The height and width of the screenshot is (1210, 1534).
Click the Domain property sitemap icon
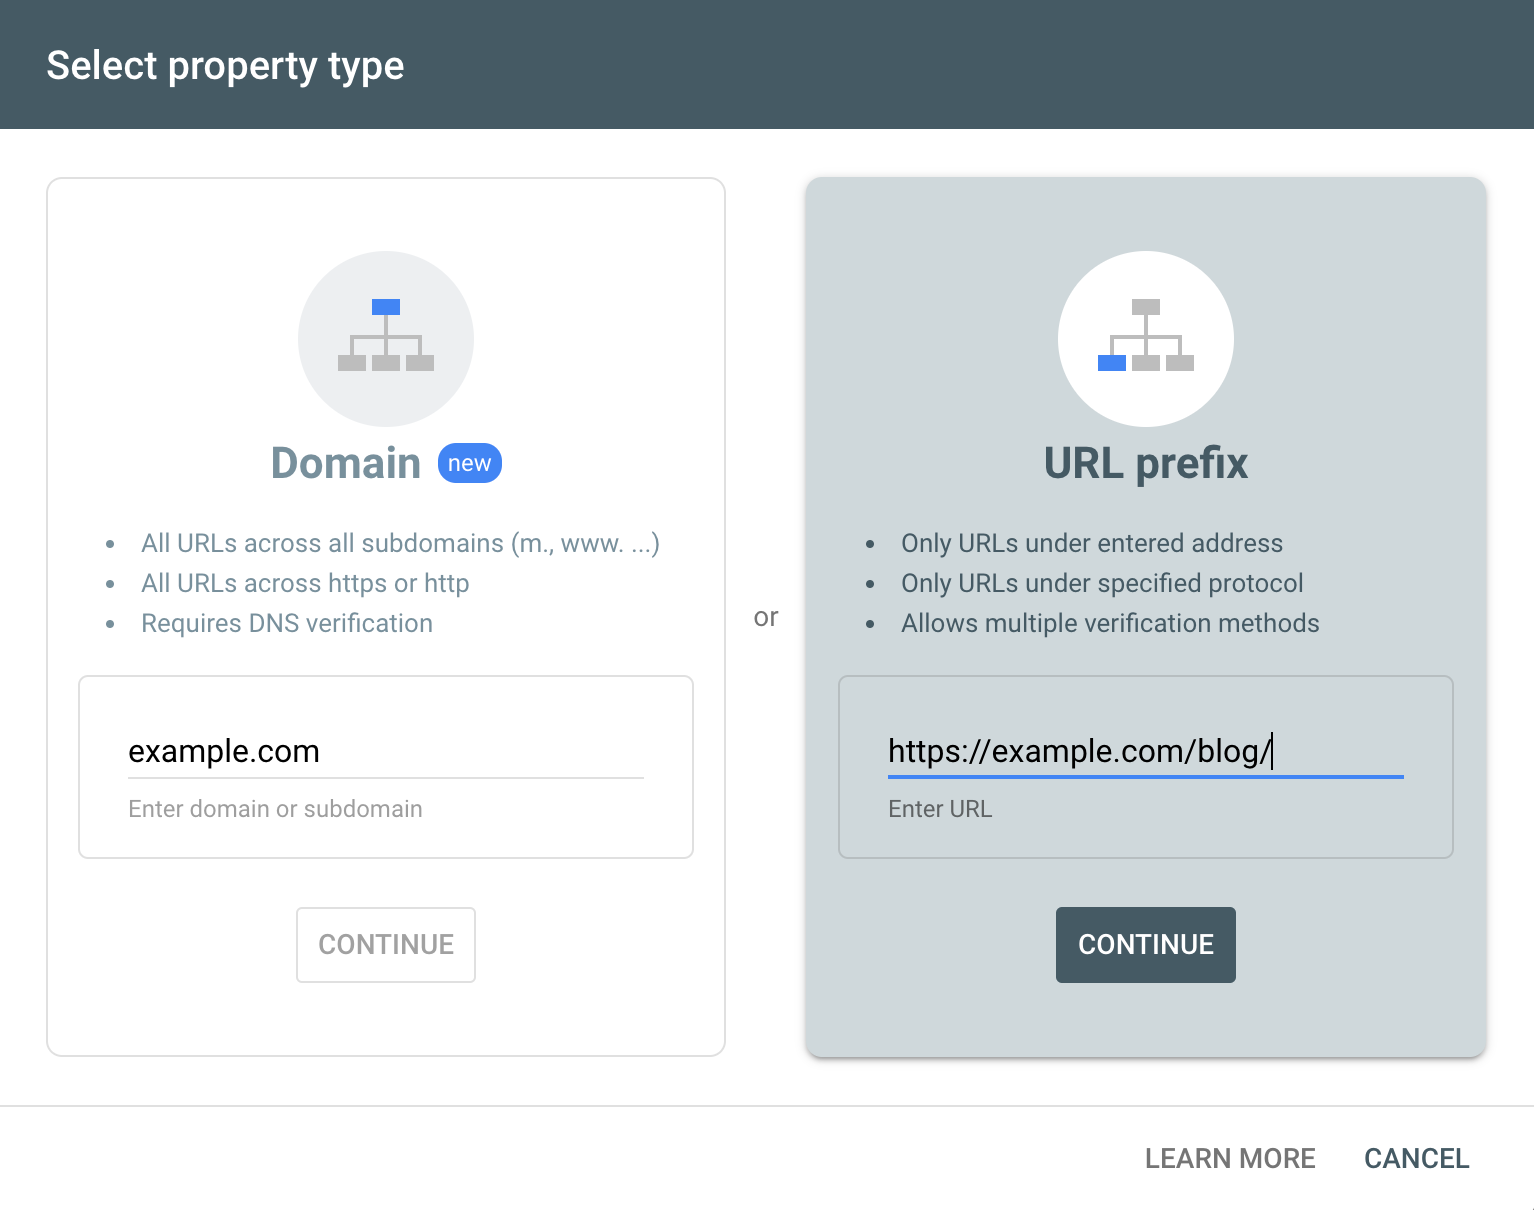386,338
